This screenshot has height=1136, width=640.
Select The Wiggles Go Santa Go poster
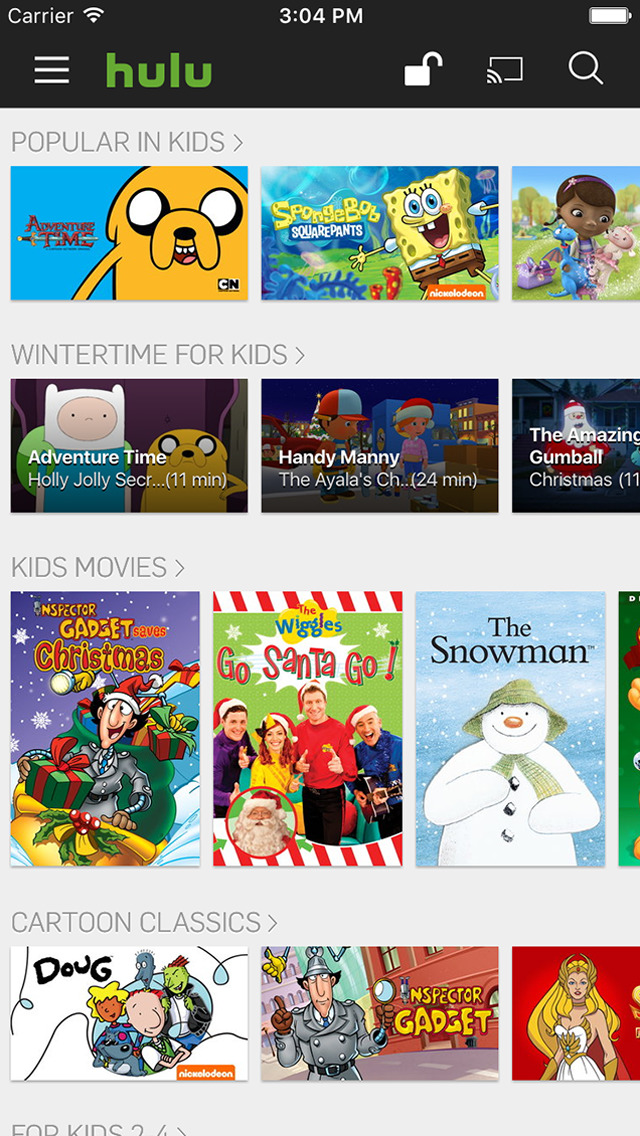(x=307, y=728)
